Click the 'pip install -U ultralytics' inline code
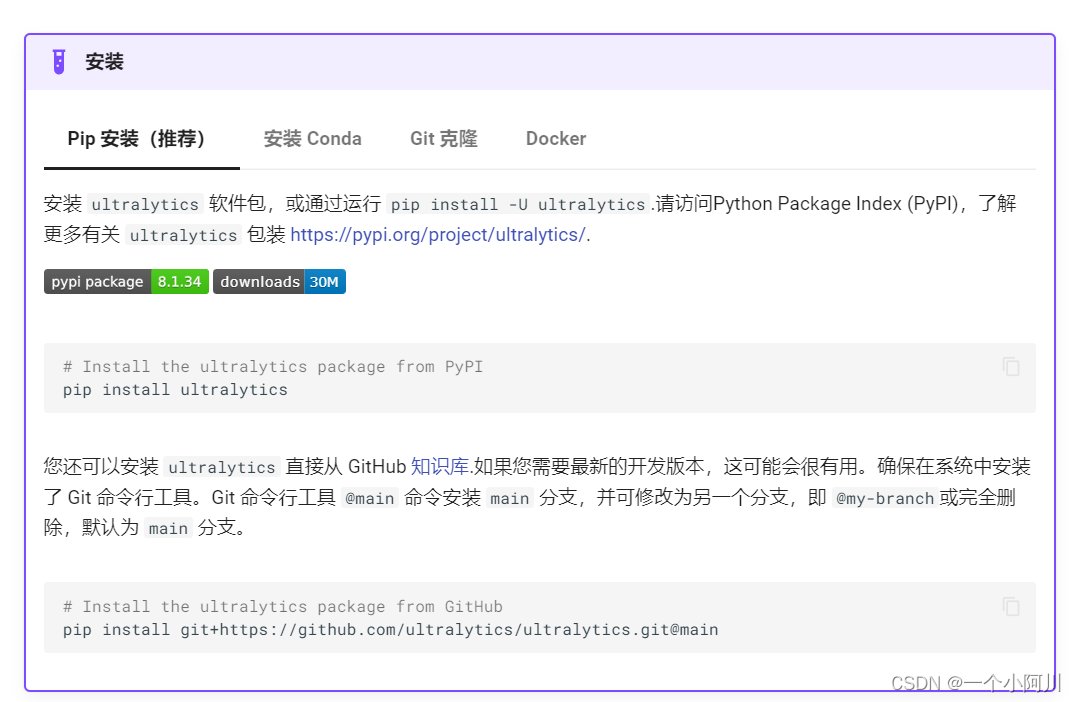This screenshot has width=1076, height=702. (518, 204)
